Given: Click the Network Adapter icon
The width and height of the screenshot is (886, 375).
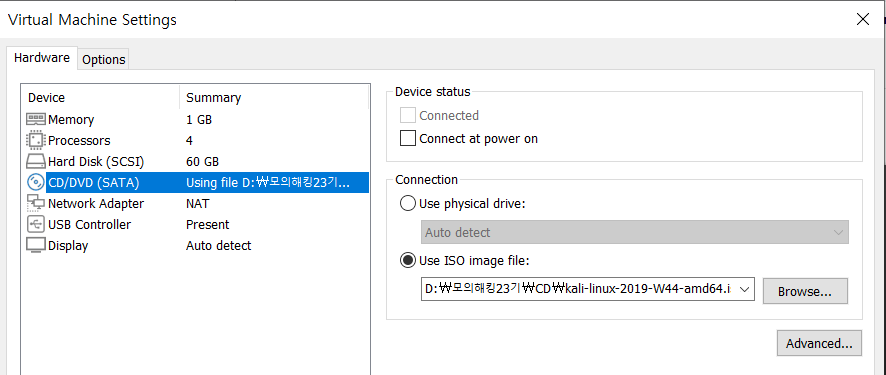Looking at the screenshot, I should (x=36, y=203).
